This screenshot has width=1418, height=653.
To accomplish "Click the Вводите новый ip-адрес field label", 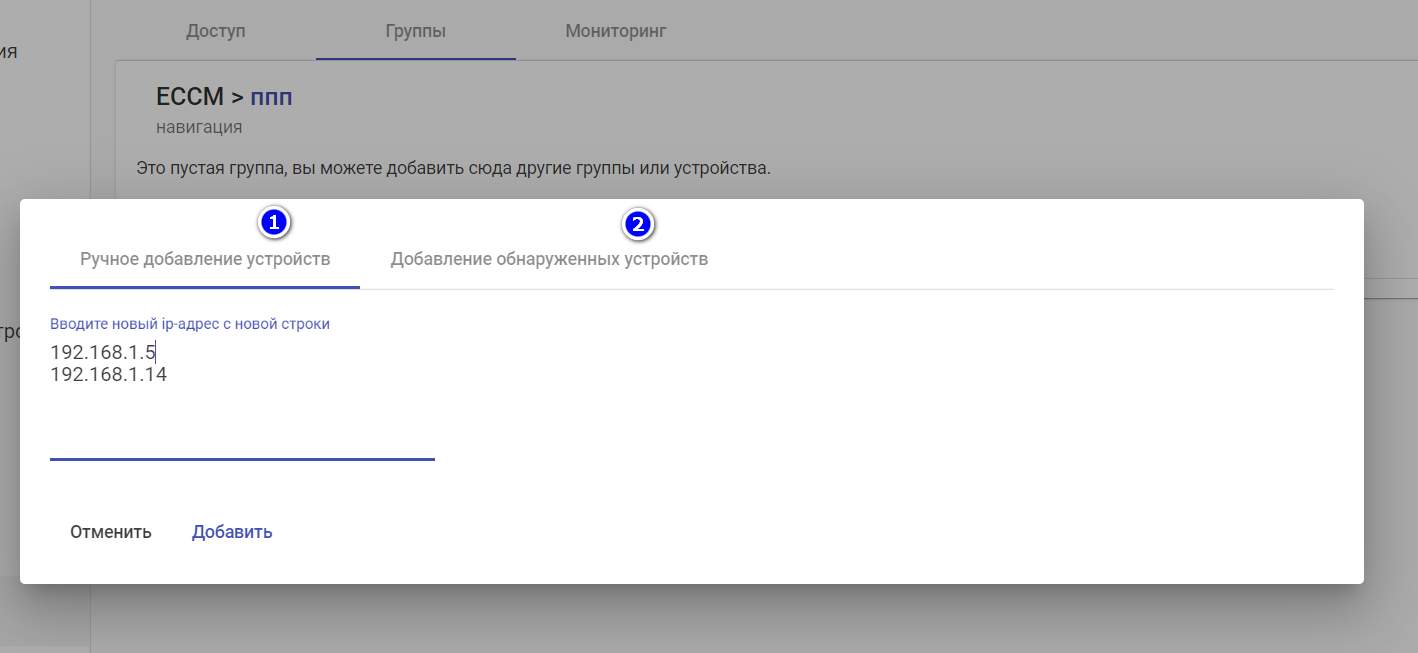I will [190, 324].
